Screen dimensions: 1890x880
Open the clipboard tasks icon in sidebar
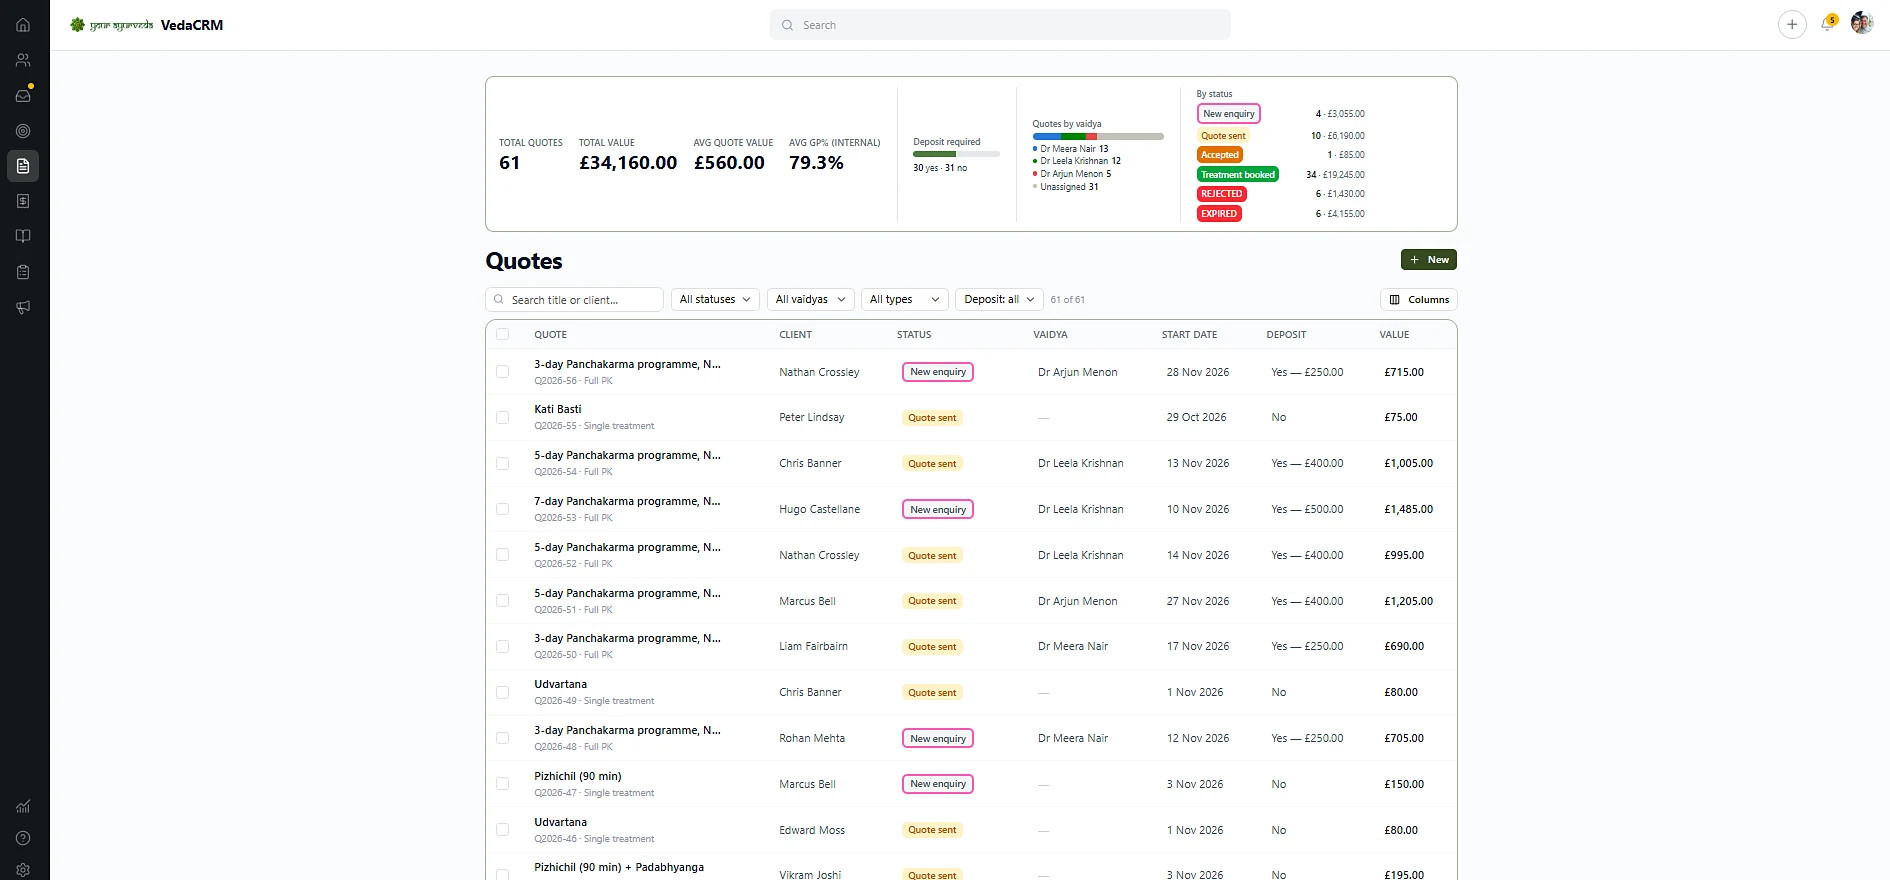[x=23, y=272]
